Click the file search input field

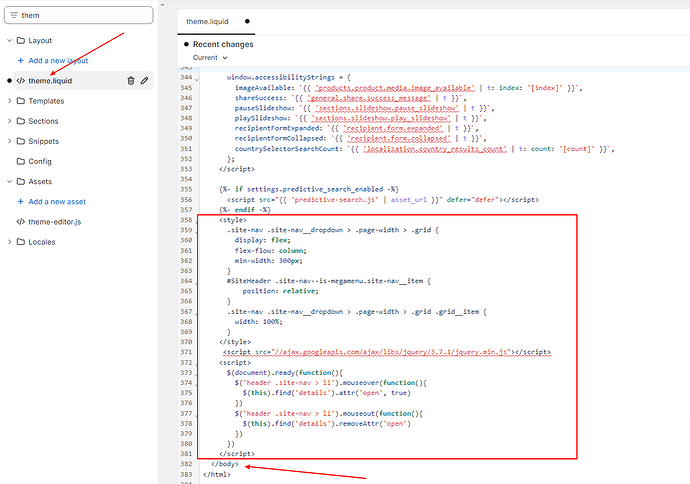click(x=79, y=15)
